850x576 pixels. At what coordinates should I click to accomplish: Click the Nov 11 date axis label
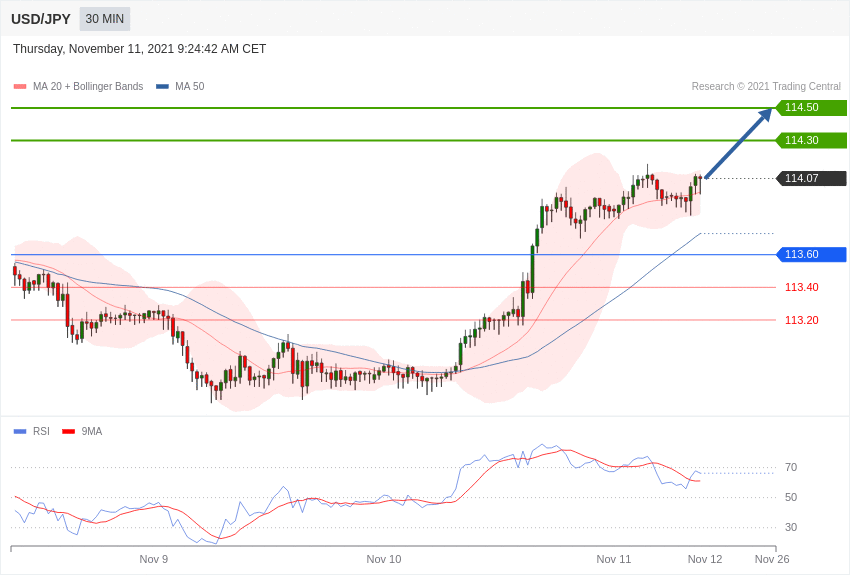(614, 559)
